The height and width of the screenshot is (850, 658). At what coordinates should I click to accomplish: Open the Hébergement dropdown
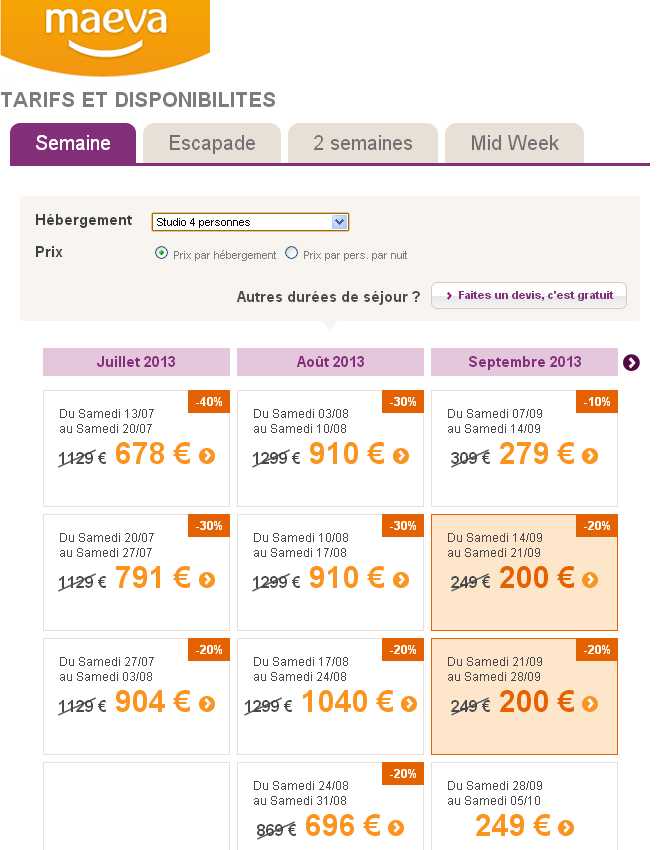click(x=250, y=222)
